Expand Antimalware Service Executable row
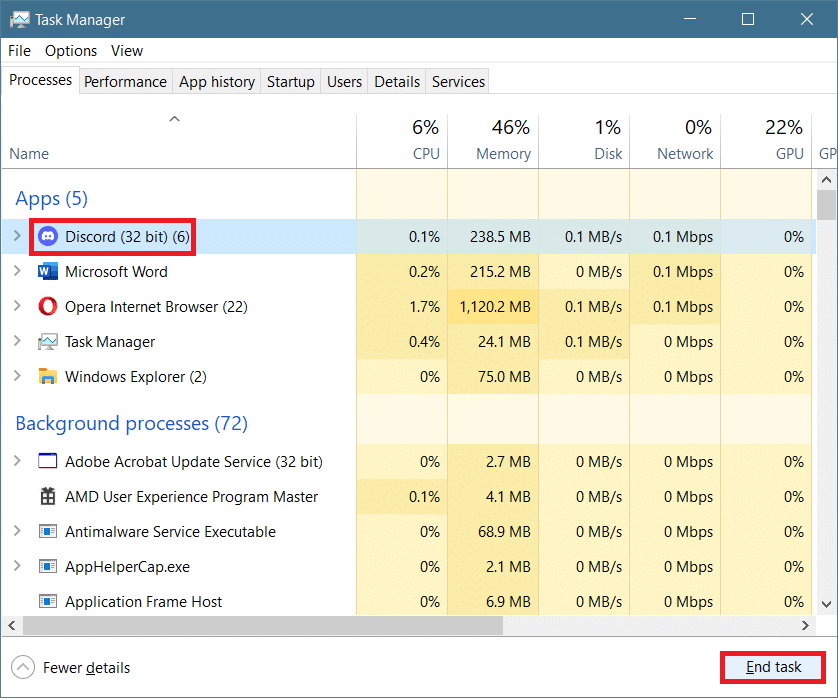Screen dimensions: 838x698 [17, 531]
